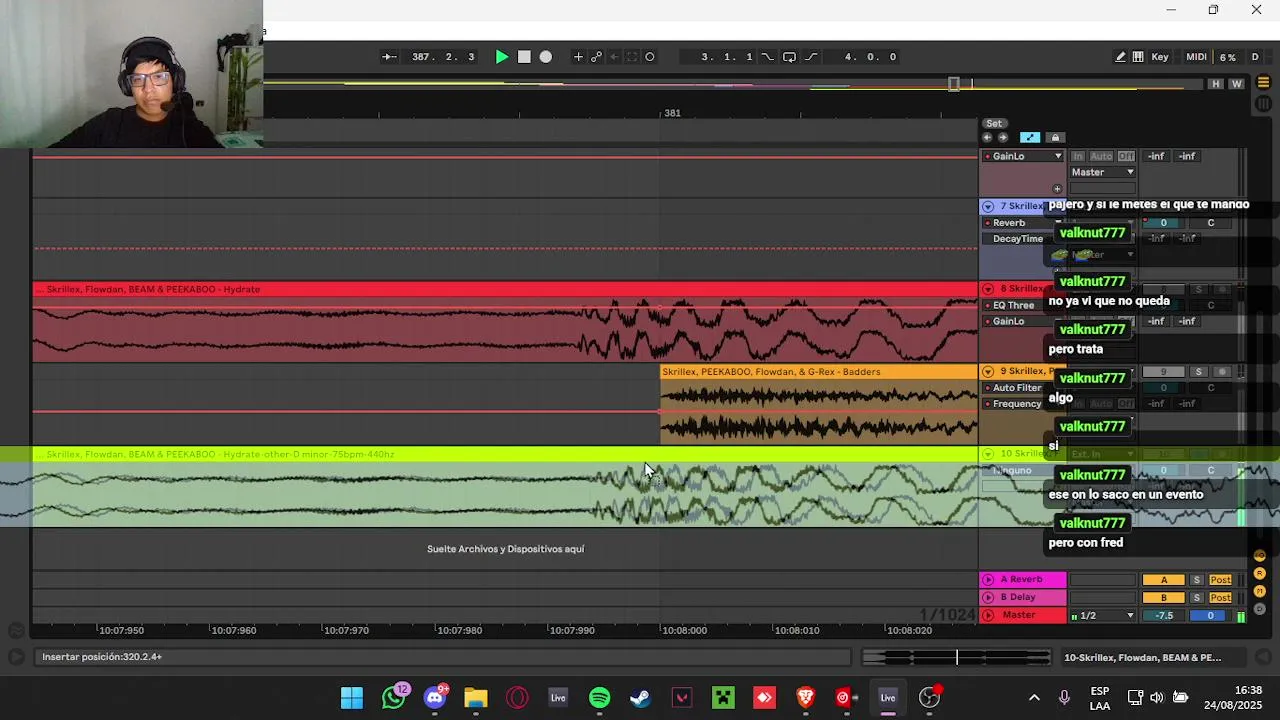
Task: Click B Delay return track name
Action: (x=1019, y=597)
